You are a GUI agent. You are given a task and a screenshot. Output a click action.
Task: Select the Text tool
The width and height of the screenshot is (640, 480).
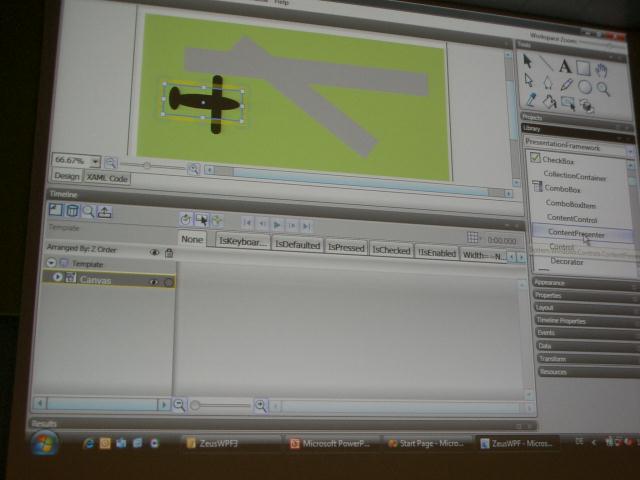pyautogui.click(x=565, y=67)
